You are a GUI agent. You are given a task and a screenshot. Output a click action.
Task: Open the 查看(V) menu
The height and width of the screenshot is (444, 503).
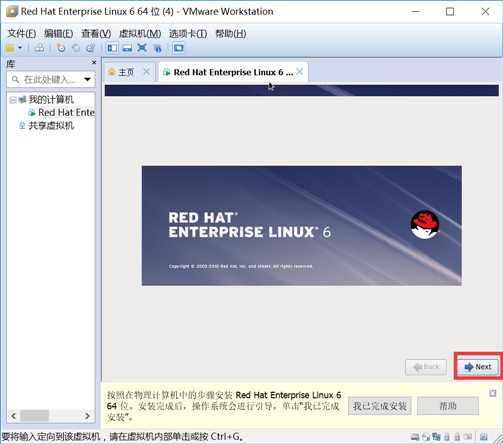coord(96,33)
